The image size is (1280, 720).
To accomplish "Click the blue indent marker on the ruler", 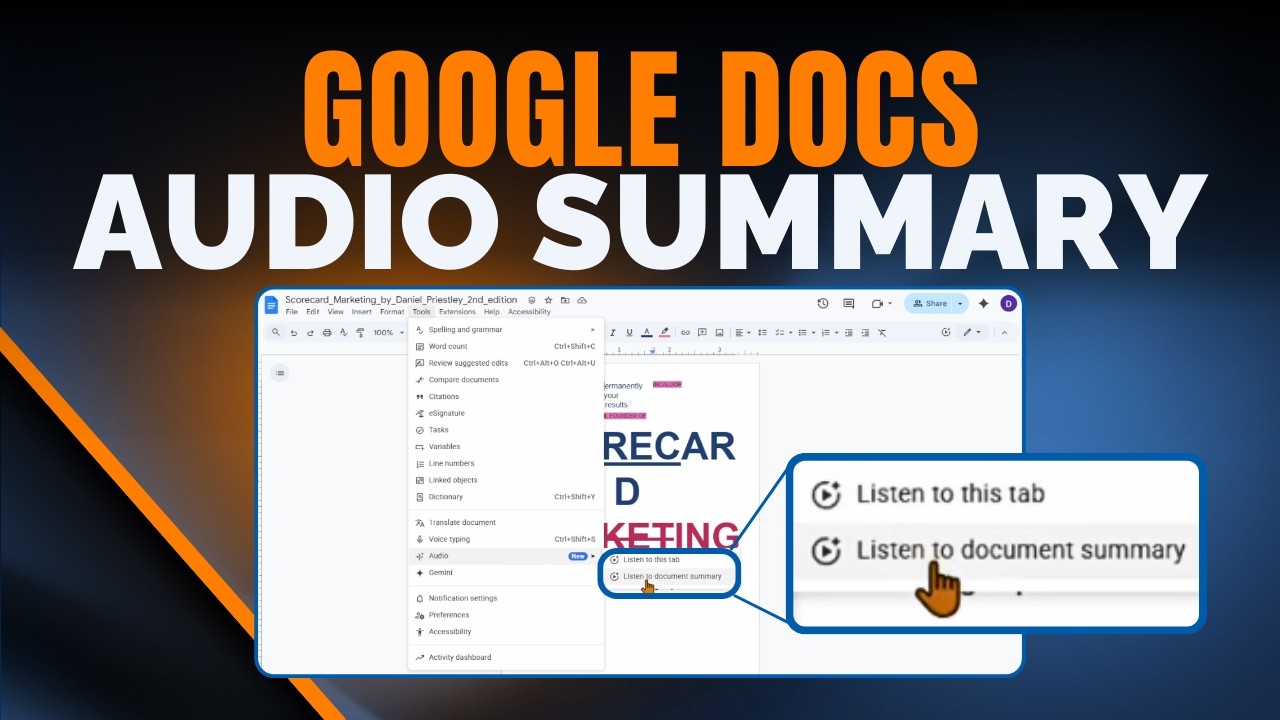I will tap(653, 351).
